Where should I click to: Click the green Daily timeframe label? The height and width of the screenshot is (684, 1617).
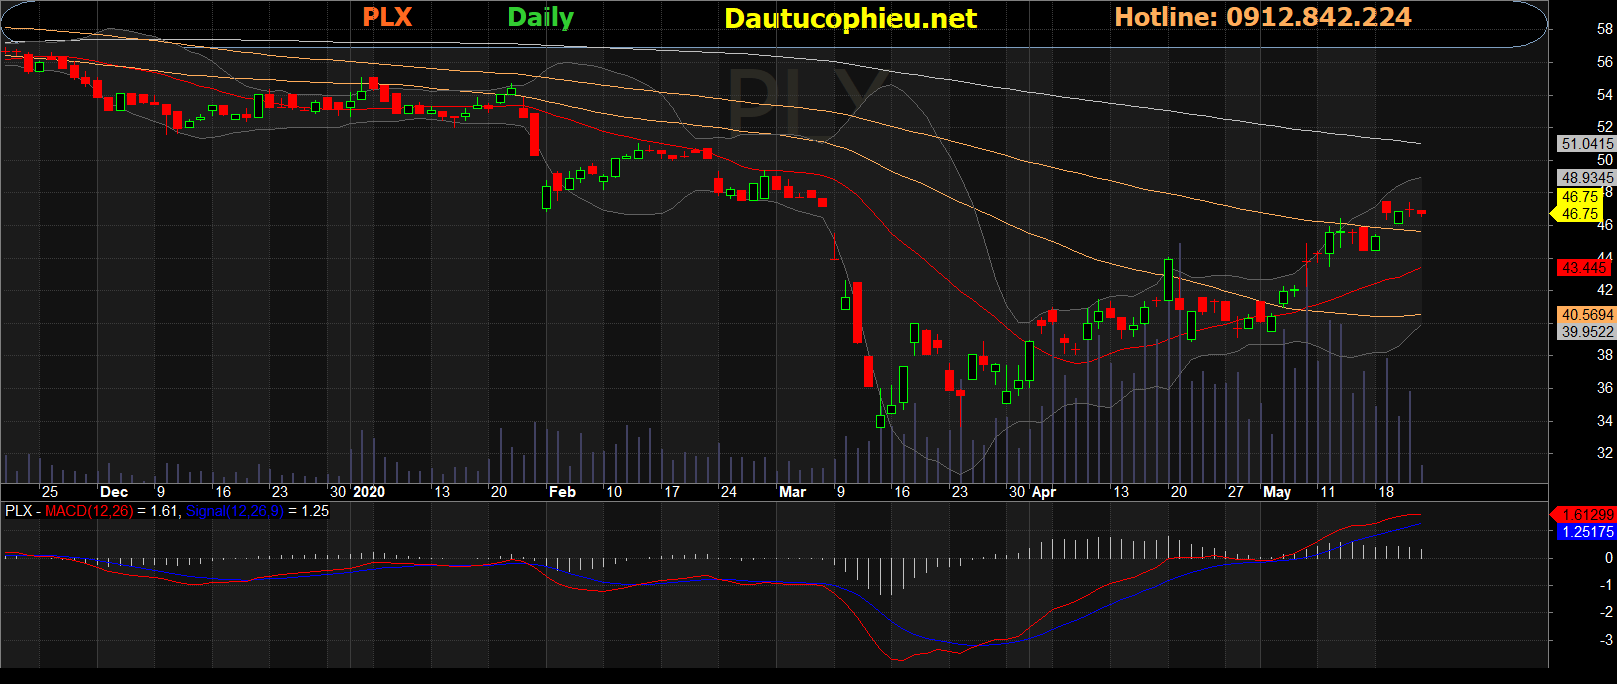540,17
